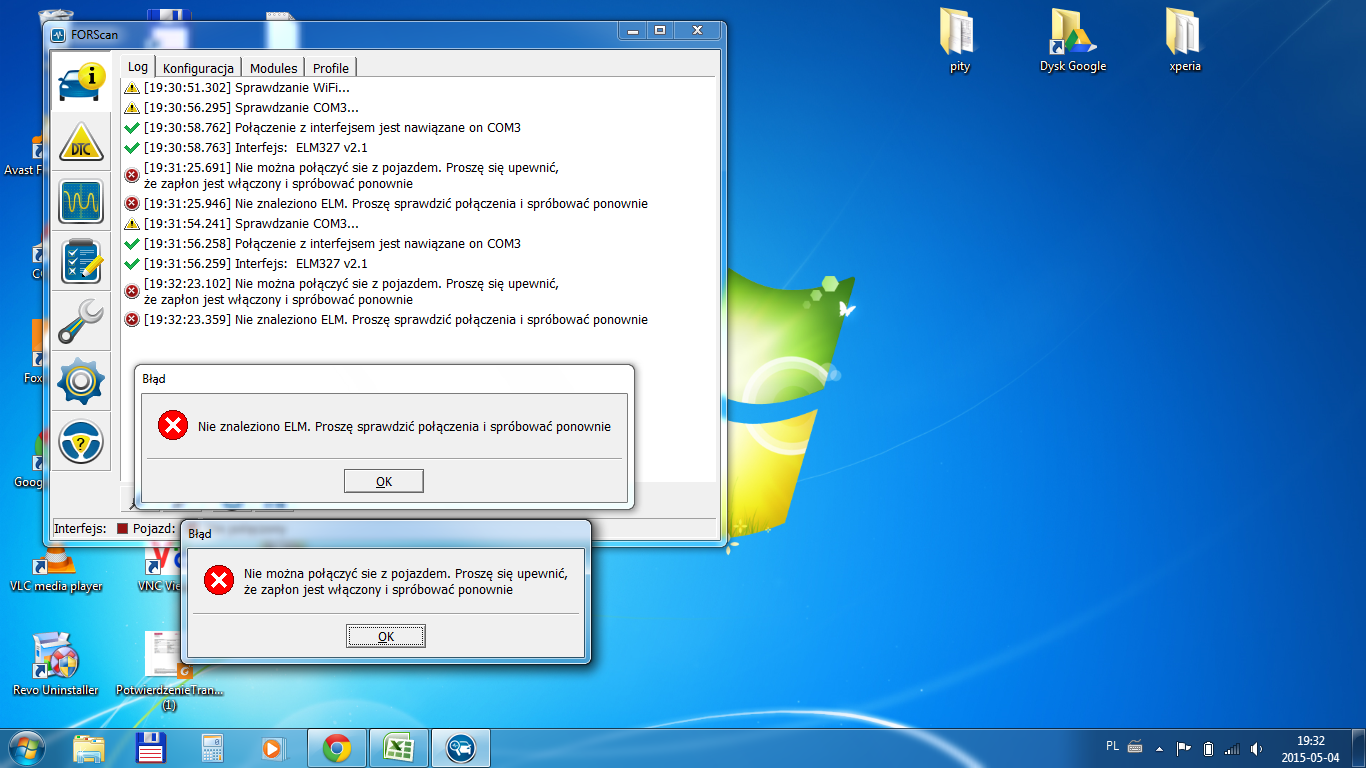Screen dimensions: 1366x768
Task: Switch to the Konfiguracja tab
Action: (198, 68)
